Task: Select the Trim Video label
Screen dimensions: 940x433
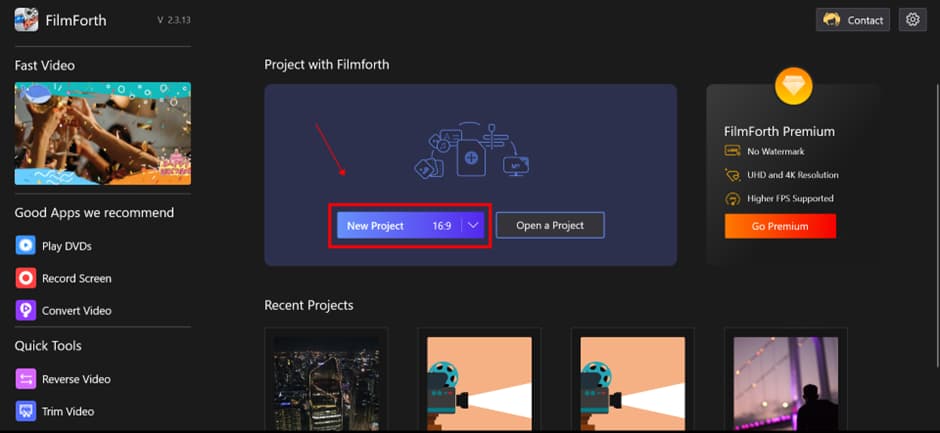Action: tap(68, 411)
